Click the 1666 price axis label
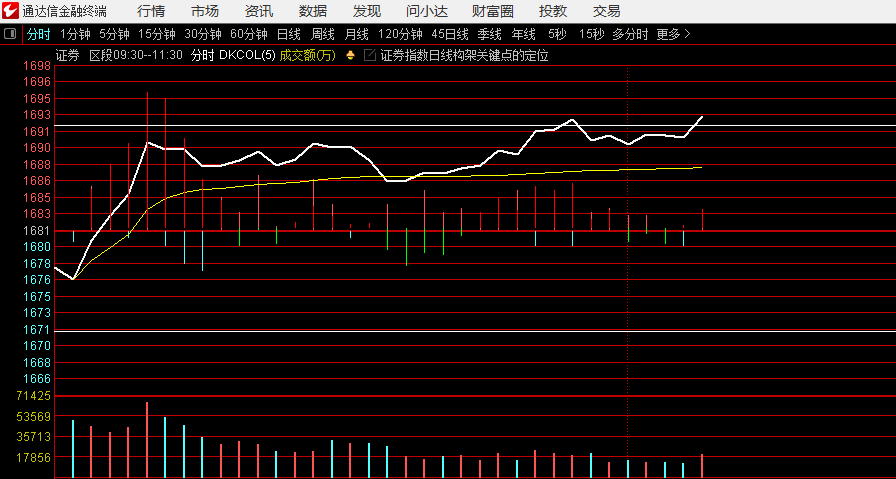Screen dimensions: 896x479 point(37,378)
